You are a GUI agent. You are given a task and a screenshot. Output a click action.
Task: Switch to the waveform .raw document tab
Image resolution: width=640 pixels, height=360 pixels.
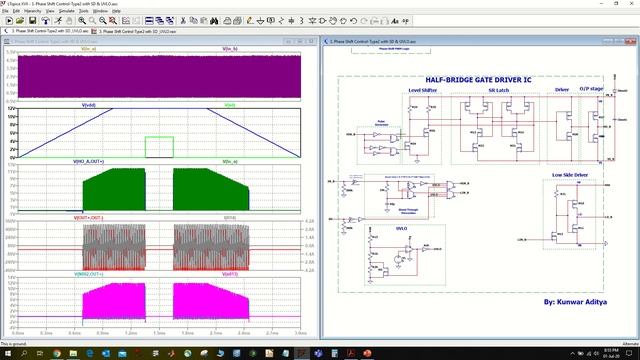[x=134, y=31]
